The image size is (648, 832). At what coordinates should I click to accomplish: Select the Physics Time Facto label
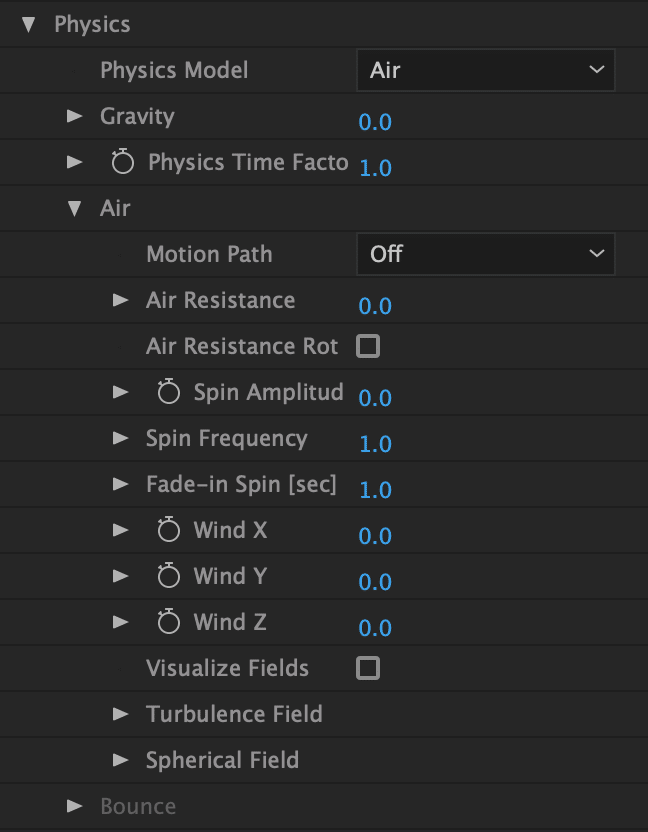(248, 162)
